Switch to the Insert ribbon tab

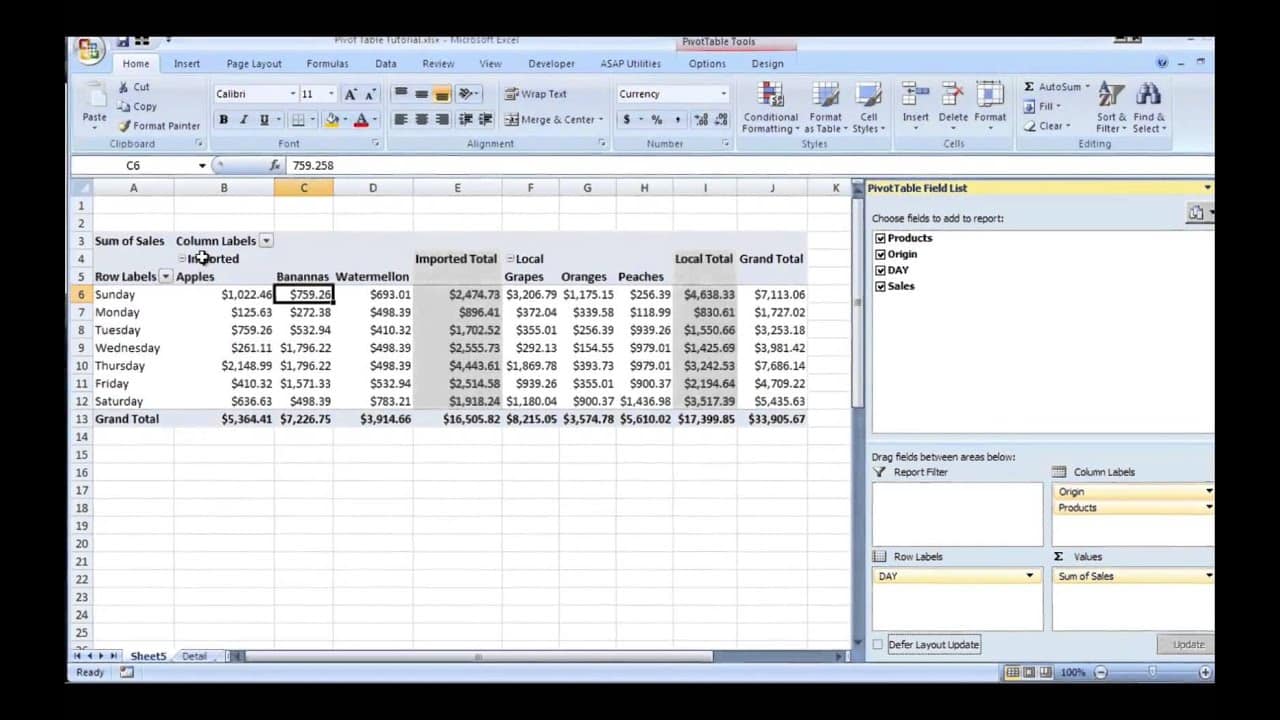(187, 64)
